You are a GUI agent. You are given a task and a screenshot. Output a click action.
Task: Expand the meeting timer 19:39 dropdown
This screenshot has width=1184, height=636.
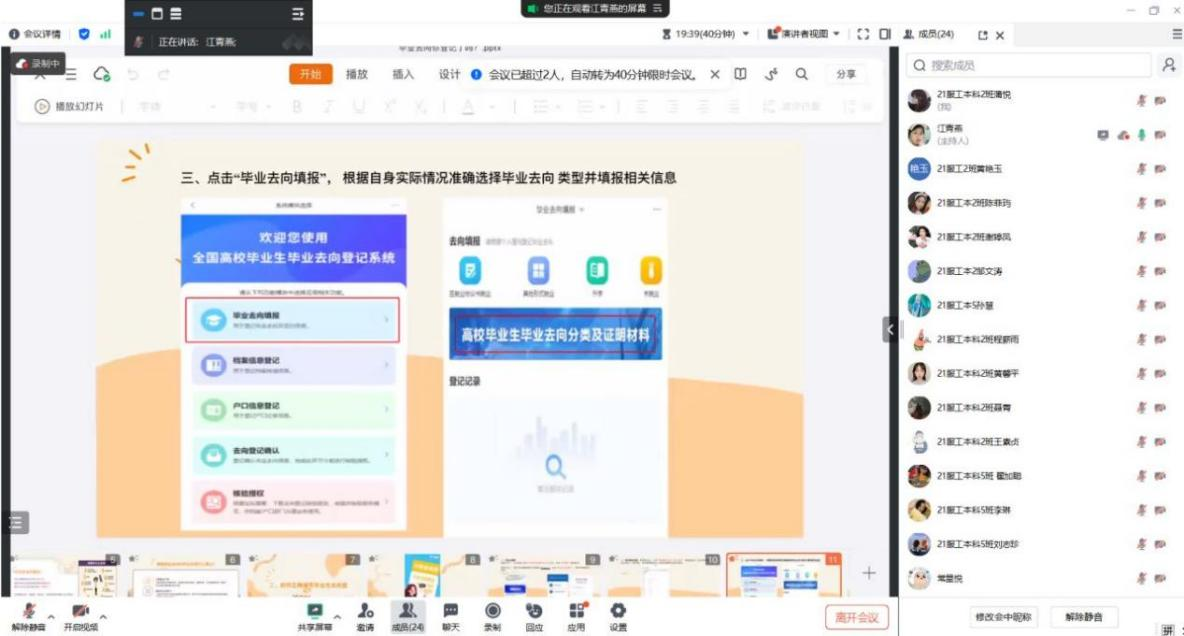[x=746, y=34]
